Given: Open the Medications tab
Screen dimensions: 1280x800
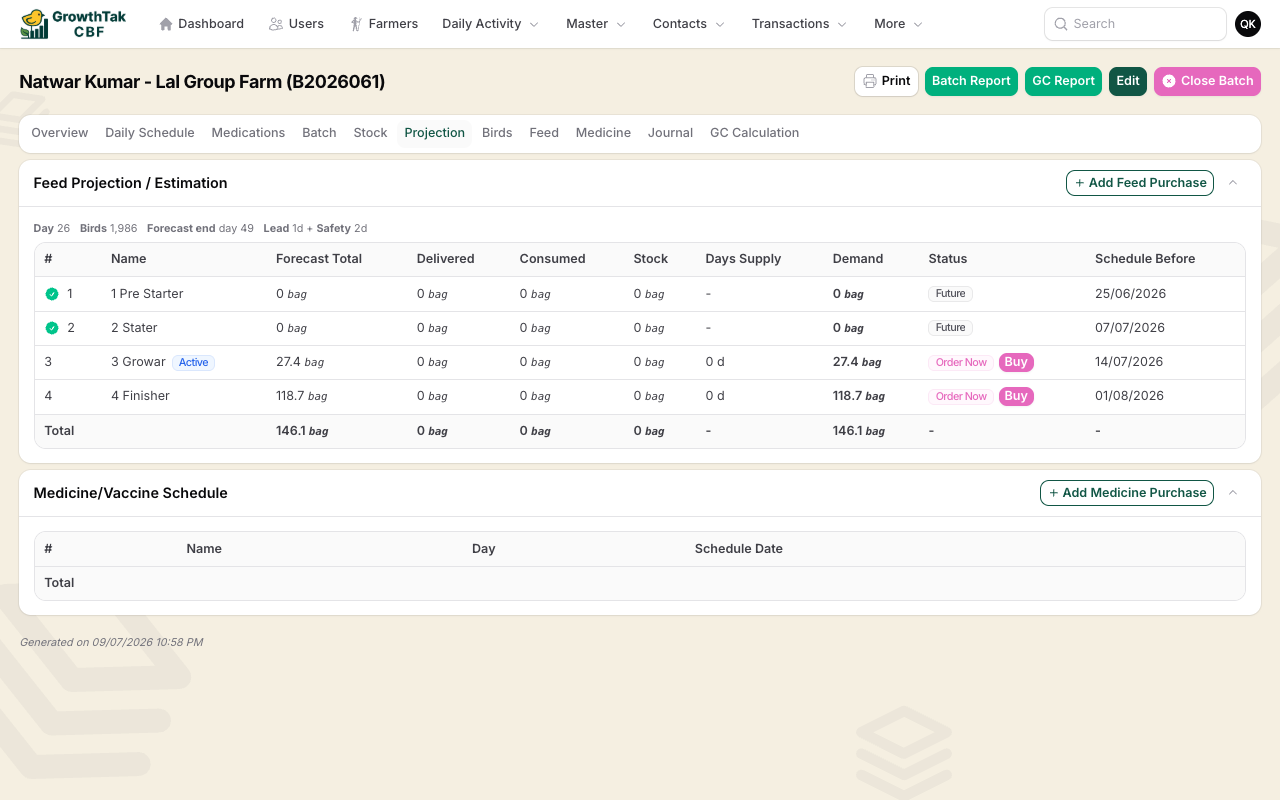Looking at the screenshot, I should coord(248,133).
